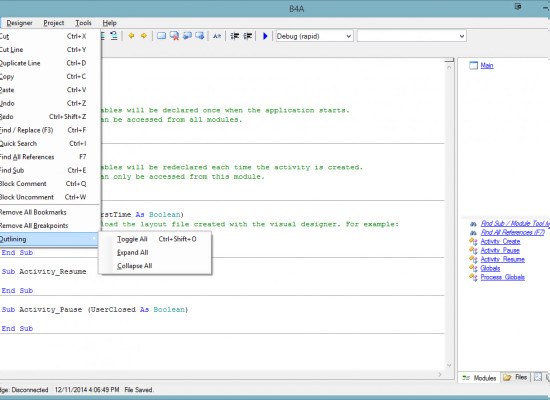Click the indent lines toolbar icon
The width and height of the screenshot is (550, 400).
235,36
